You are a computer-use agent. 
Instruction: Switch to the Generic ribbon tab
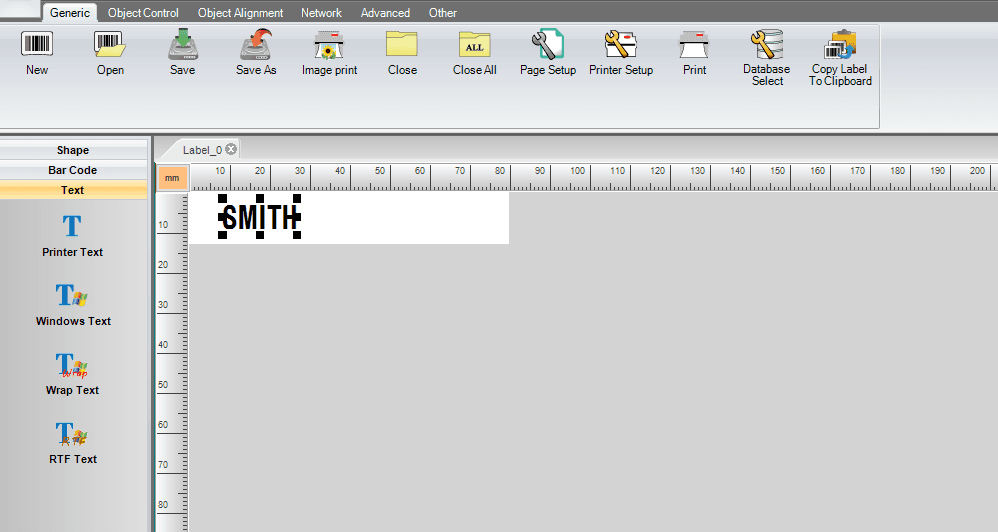tap(69, 13)
